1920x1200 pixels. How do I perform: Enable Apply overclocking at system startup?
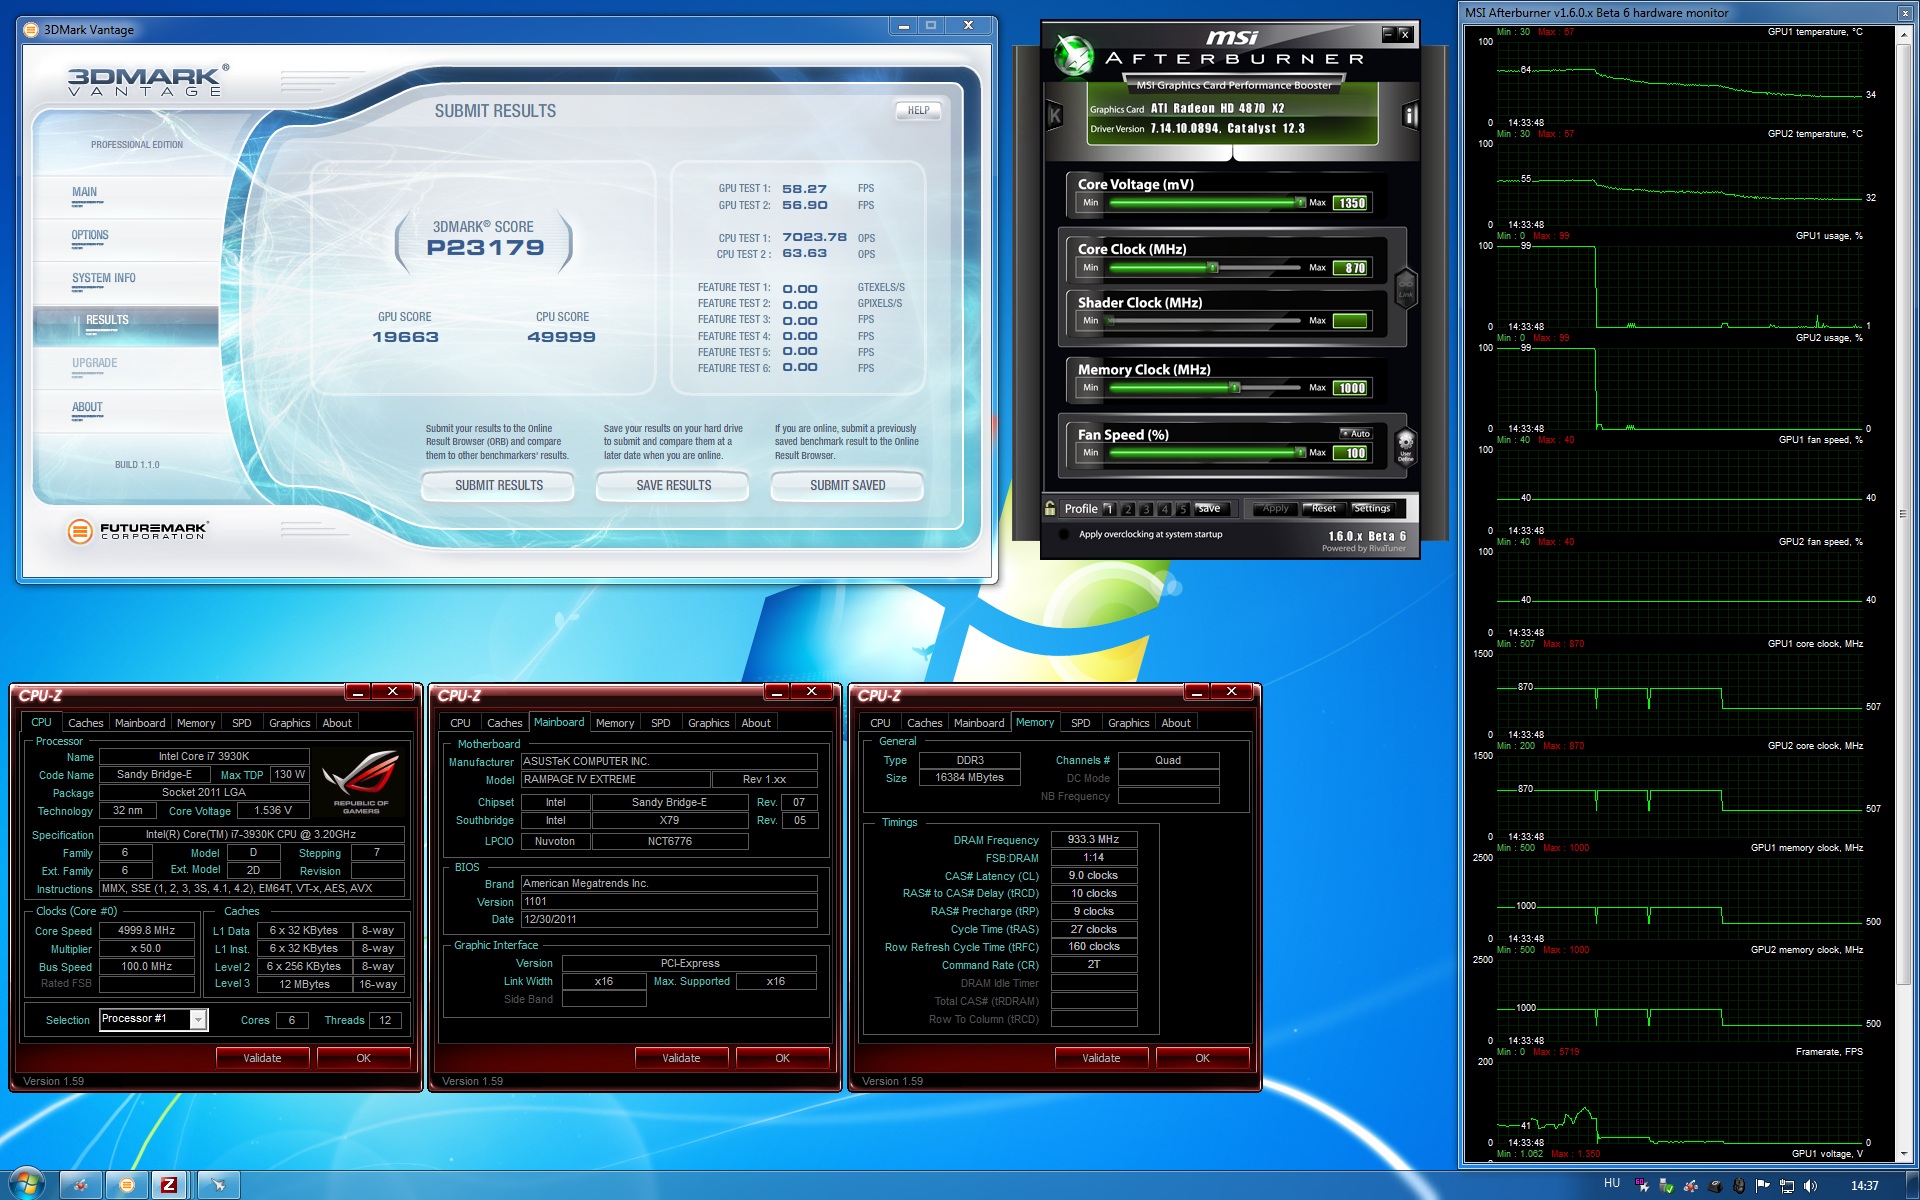[x=1065, y=535]
